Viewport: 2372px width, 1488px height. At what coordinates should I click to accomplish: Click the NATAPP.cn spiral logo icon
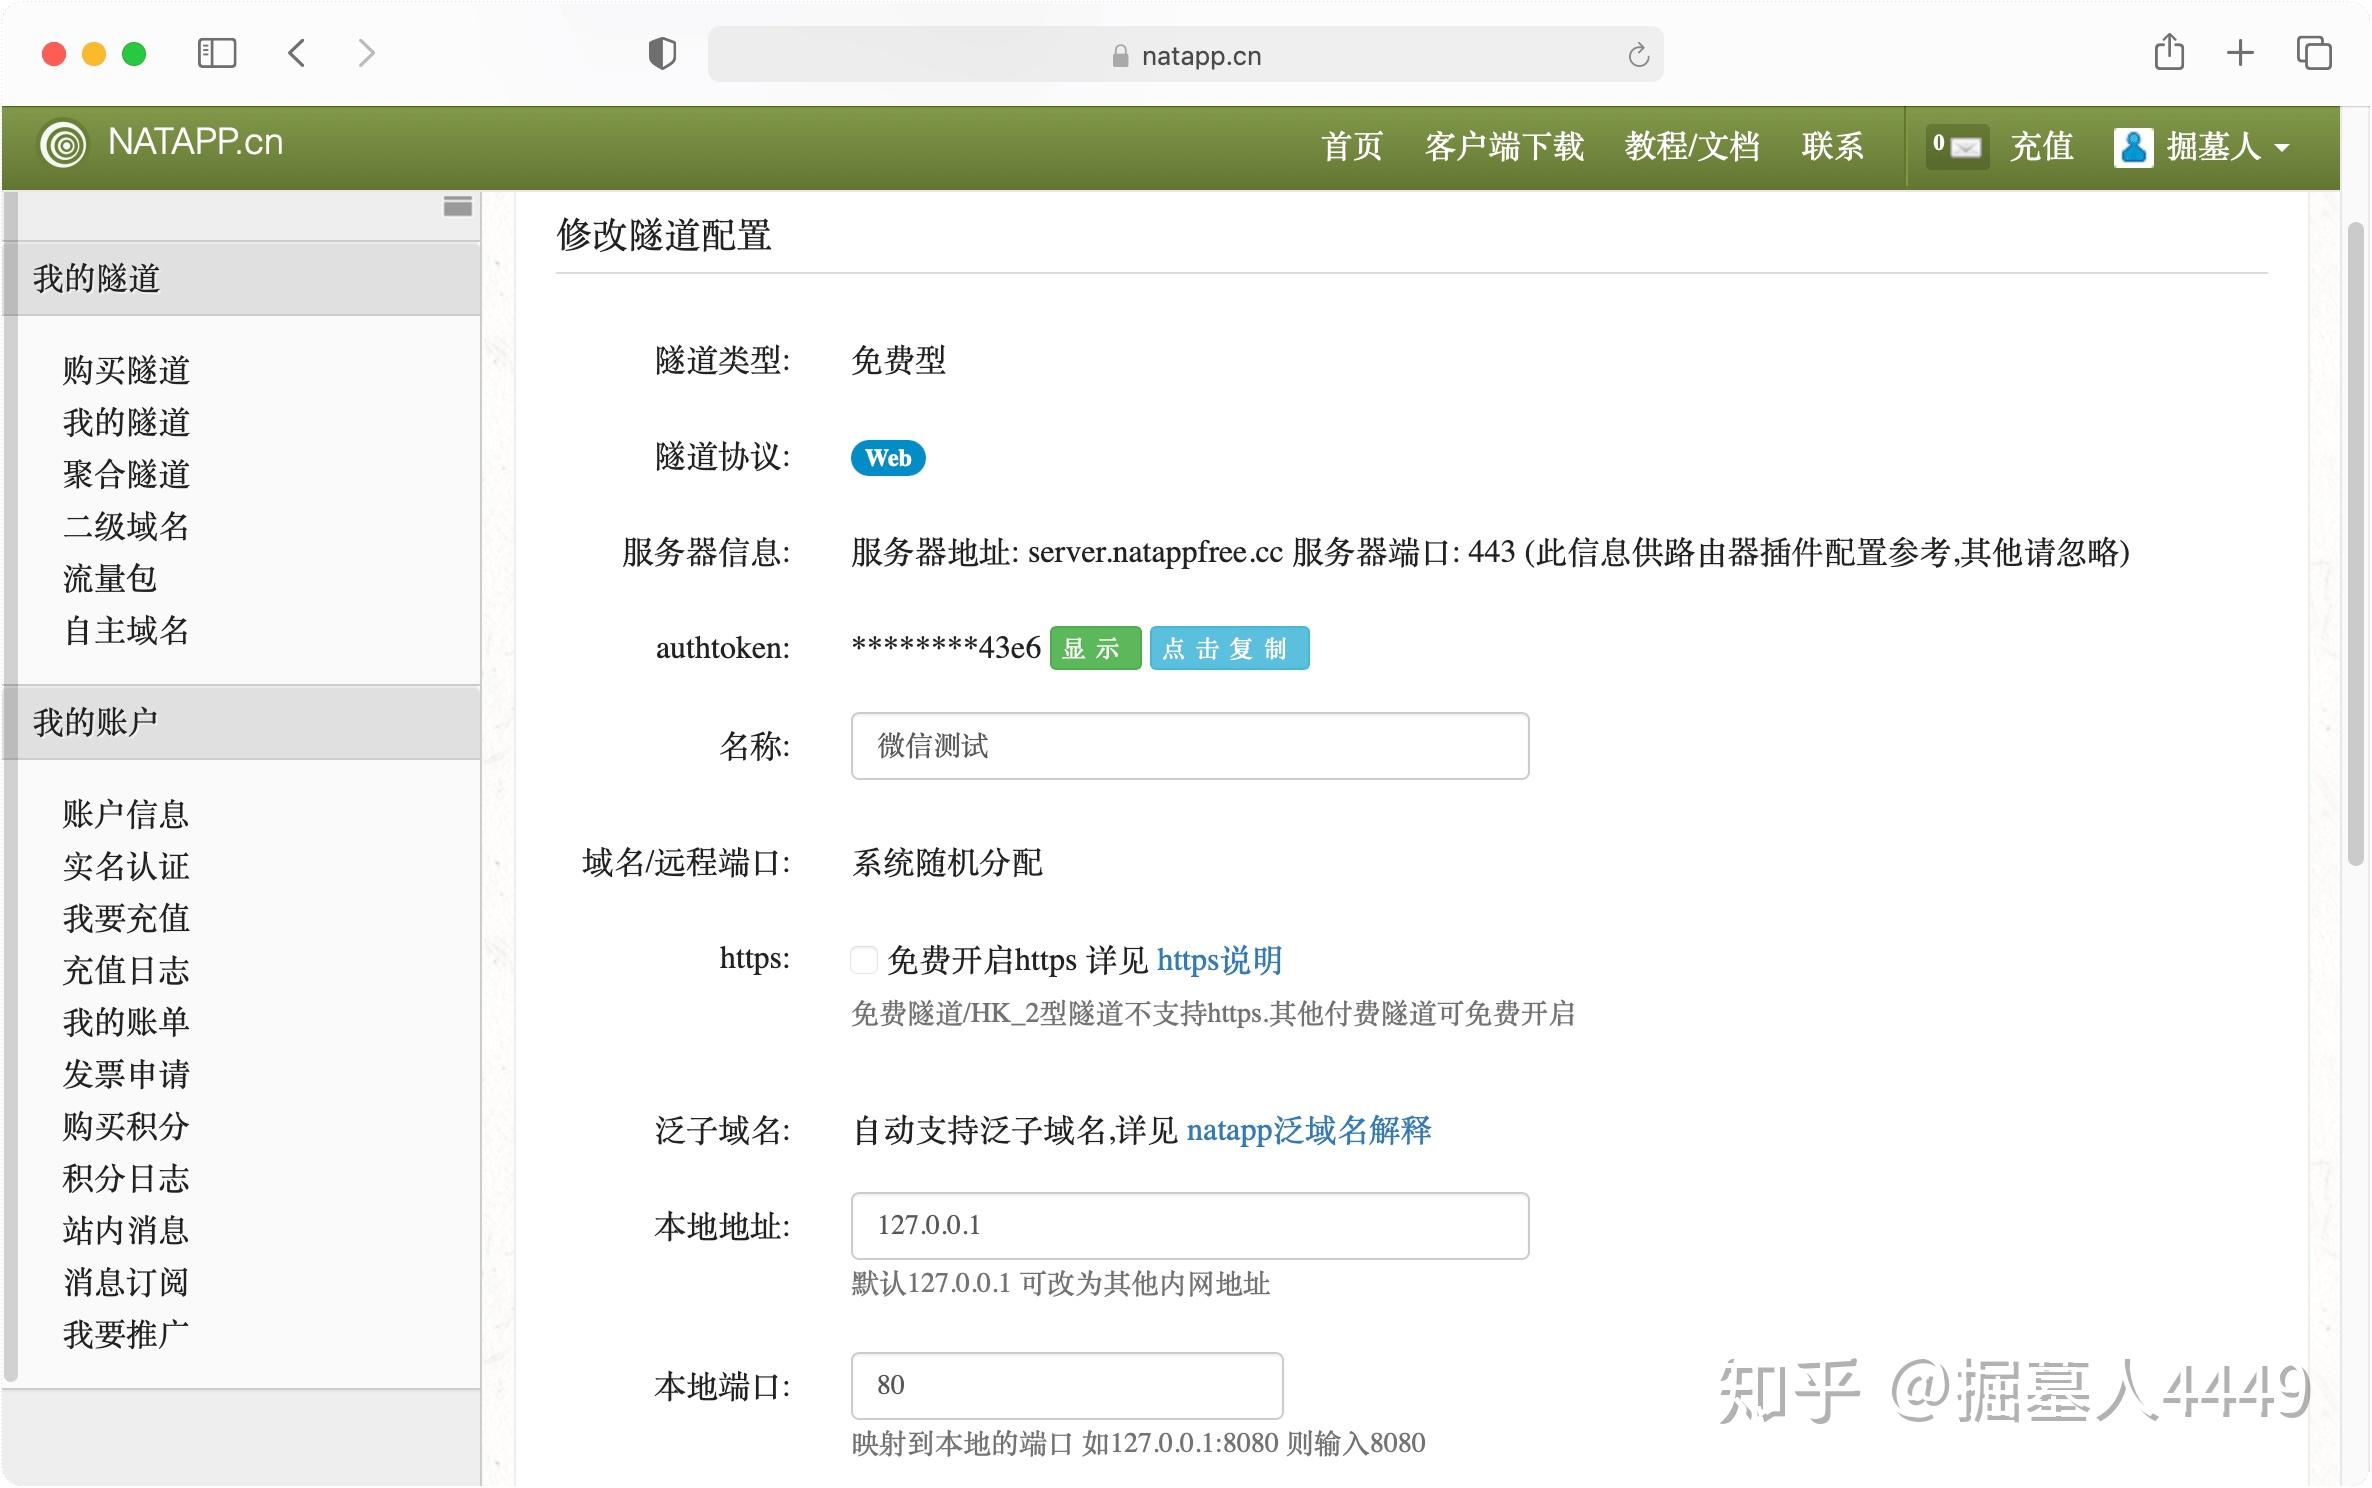63,145
